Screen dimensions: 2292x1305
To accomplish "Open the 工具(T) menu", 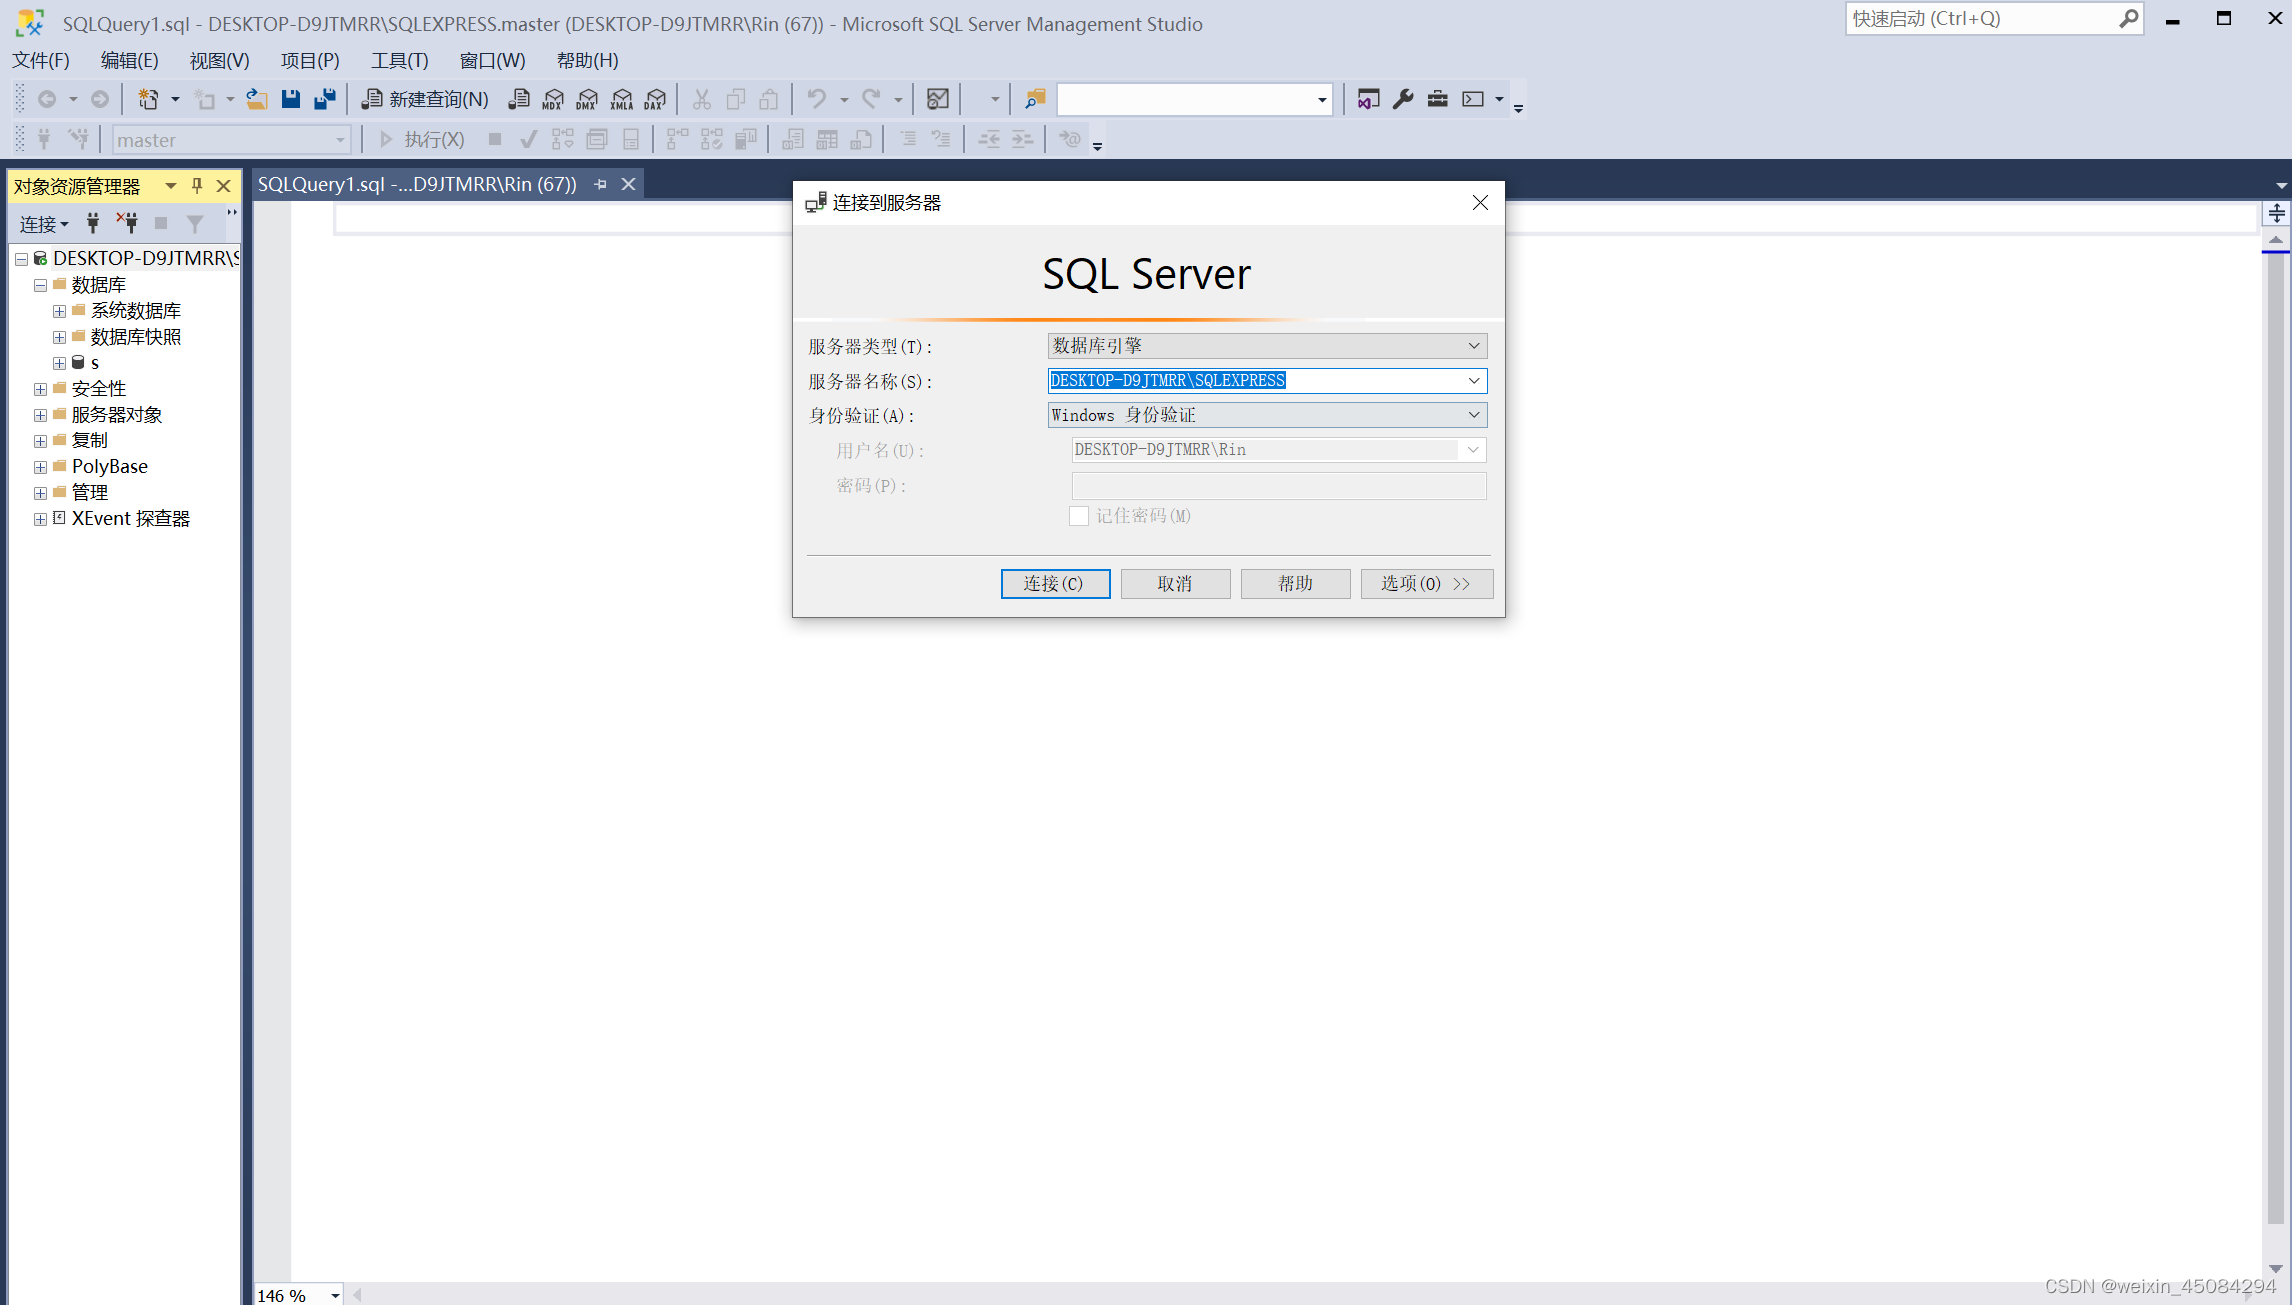I will (399, 61).
